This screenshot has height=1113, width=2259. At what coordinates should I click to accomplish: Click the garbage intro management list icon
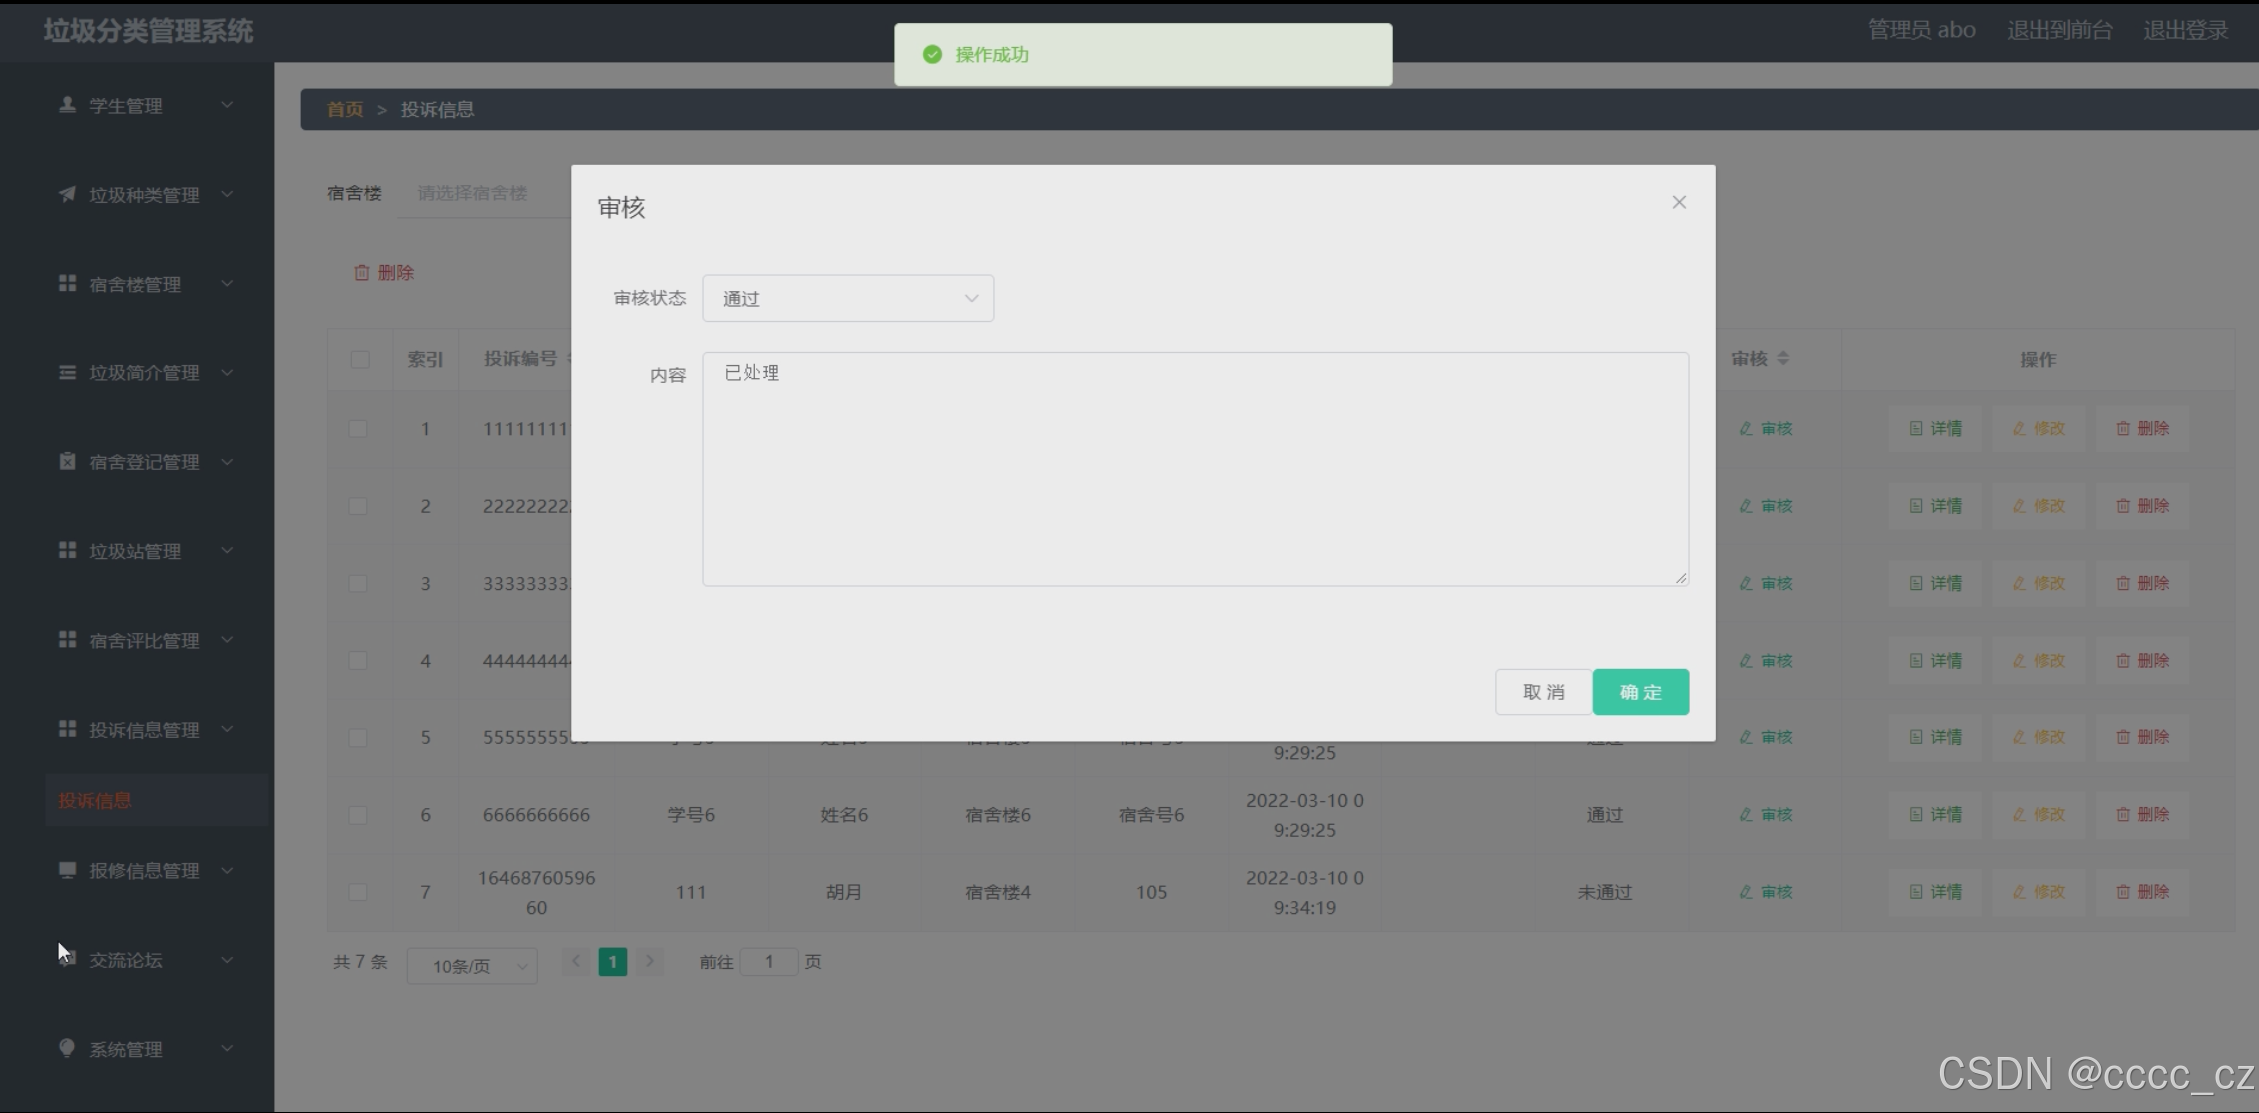pos(67,372)
